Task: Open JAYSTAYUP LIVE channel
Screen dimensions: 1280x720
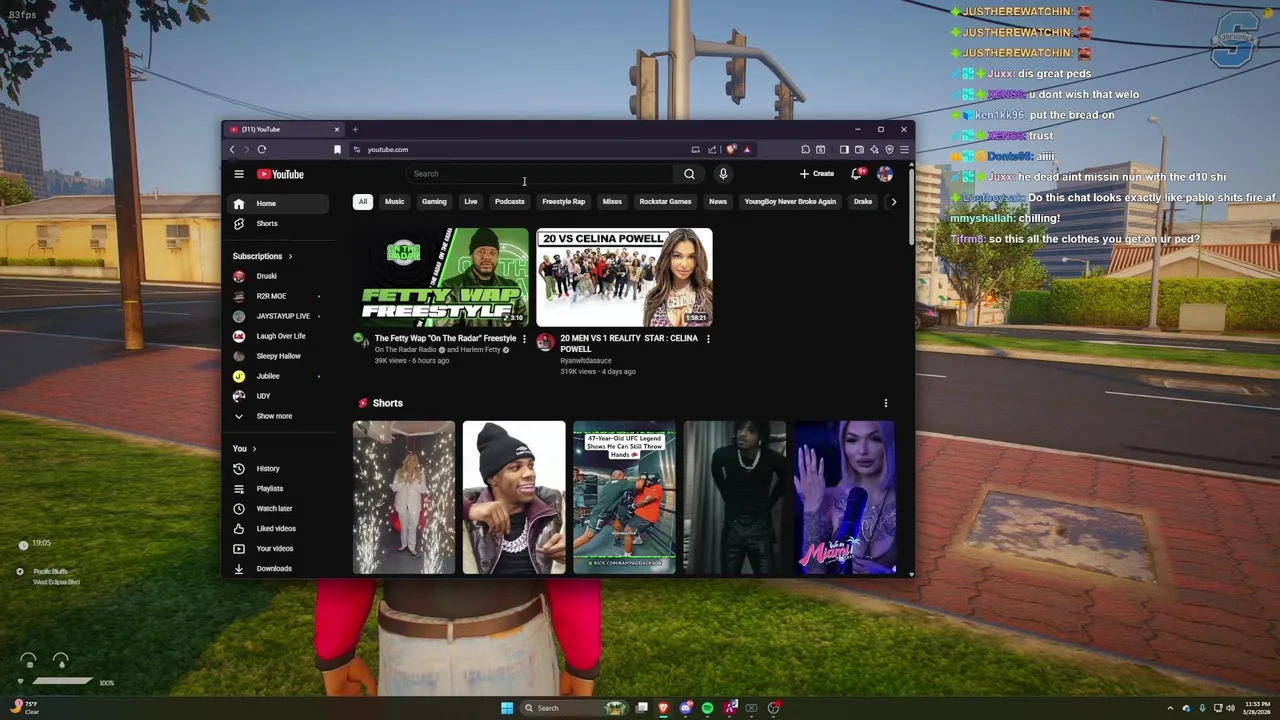Action: click(279, 316)
